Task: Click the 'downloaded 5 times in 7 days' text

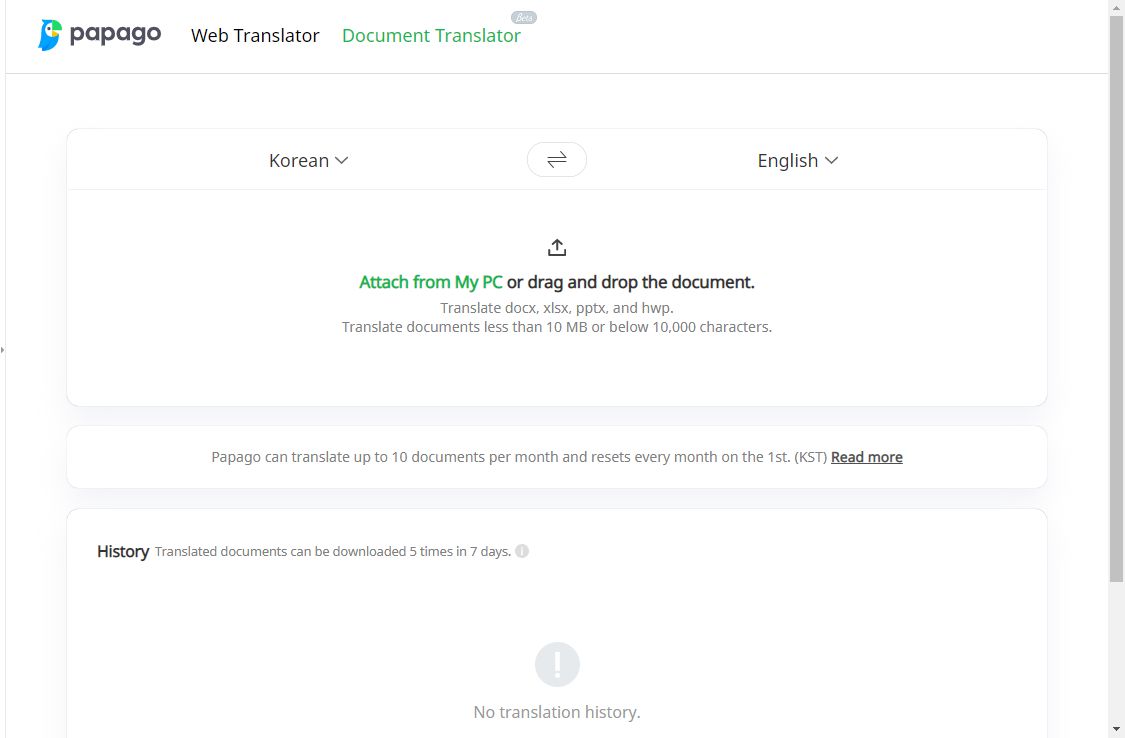Action: tap(333, 552)
